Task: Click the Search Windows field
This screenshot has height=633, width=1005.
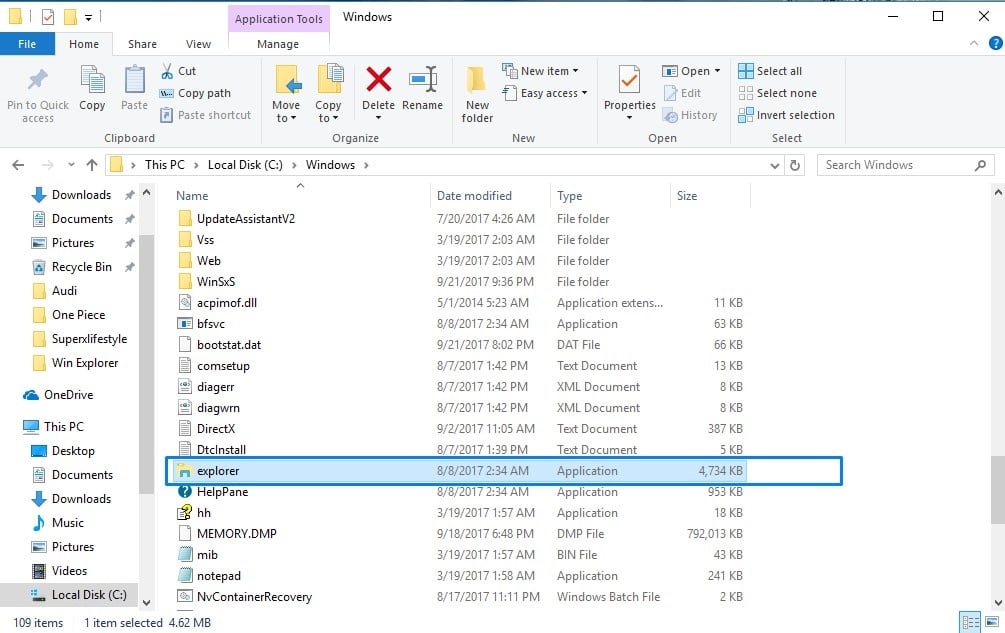Action: (906, 165)
